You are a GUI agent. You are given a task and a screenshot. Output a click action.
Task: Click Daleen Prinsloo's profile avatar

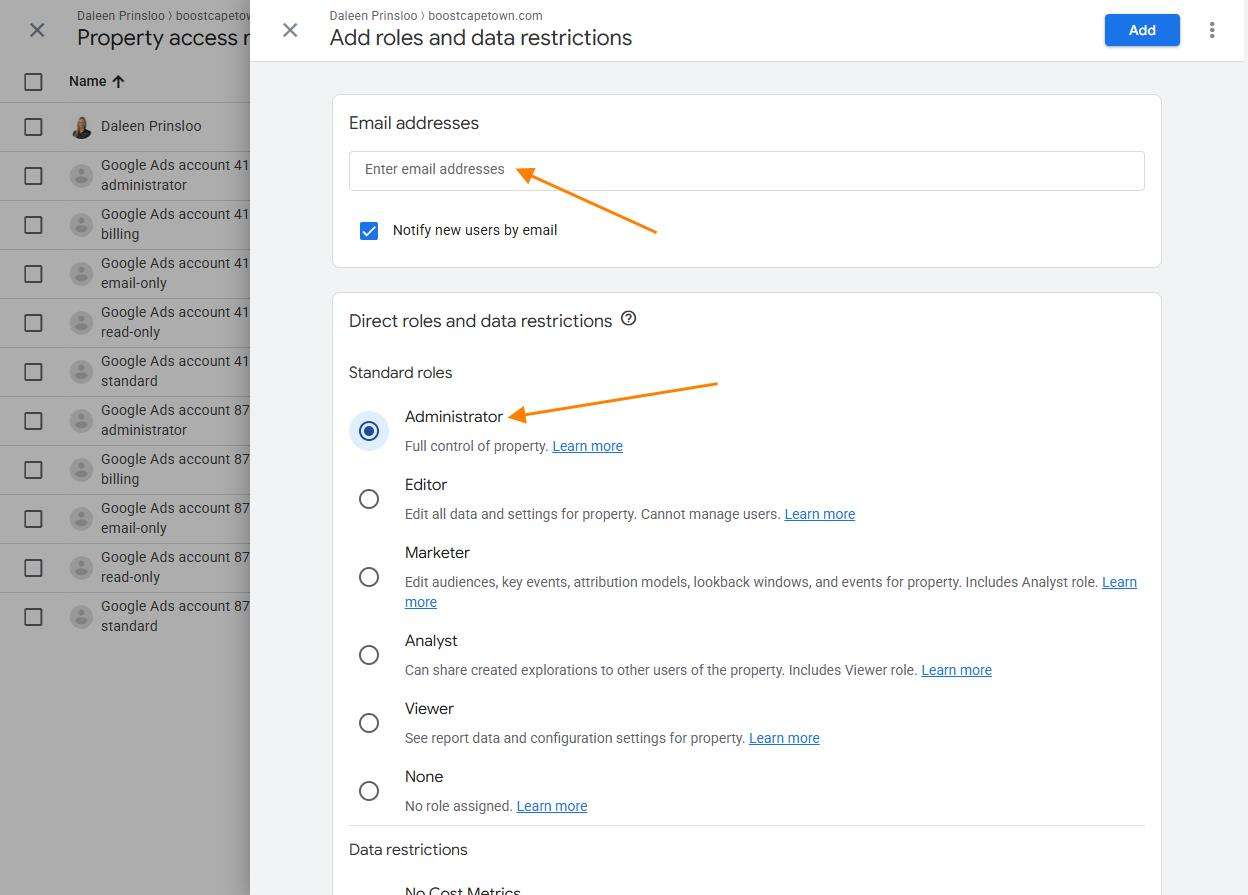pyautogui.click(x=82, y=127)
